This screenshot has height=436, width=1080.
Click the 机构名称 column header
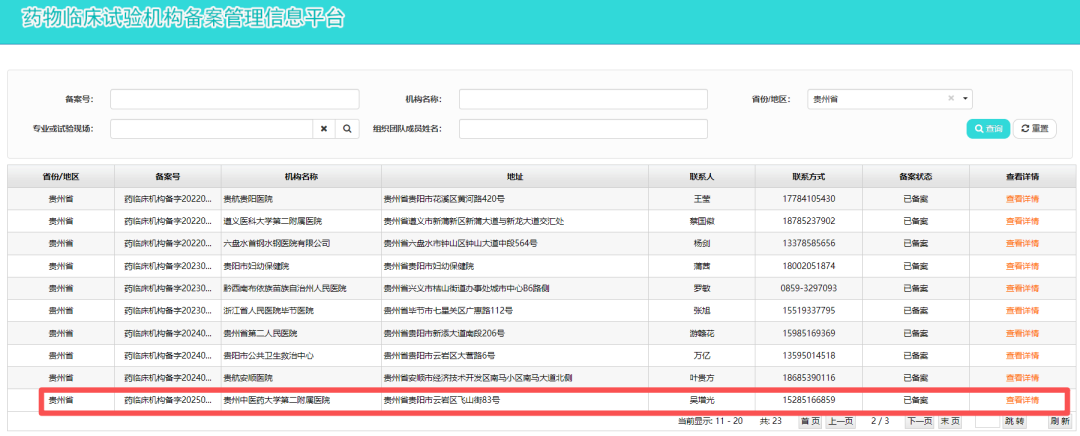(x=301, y=176)
